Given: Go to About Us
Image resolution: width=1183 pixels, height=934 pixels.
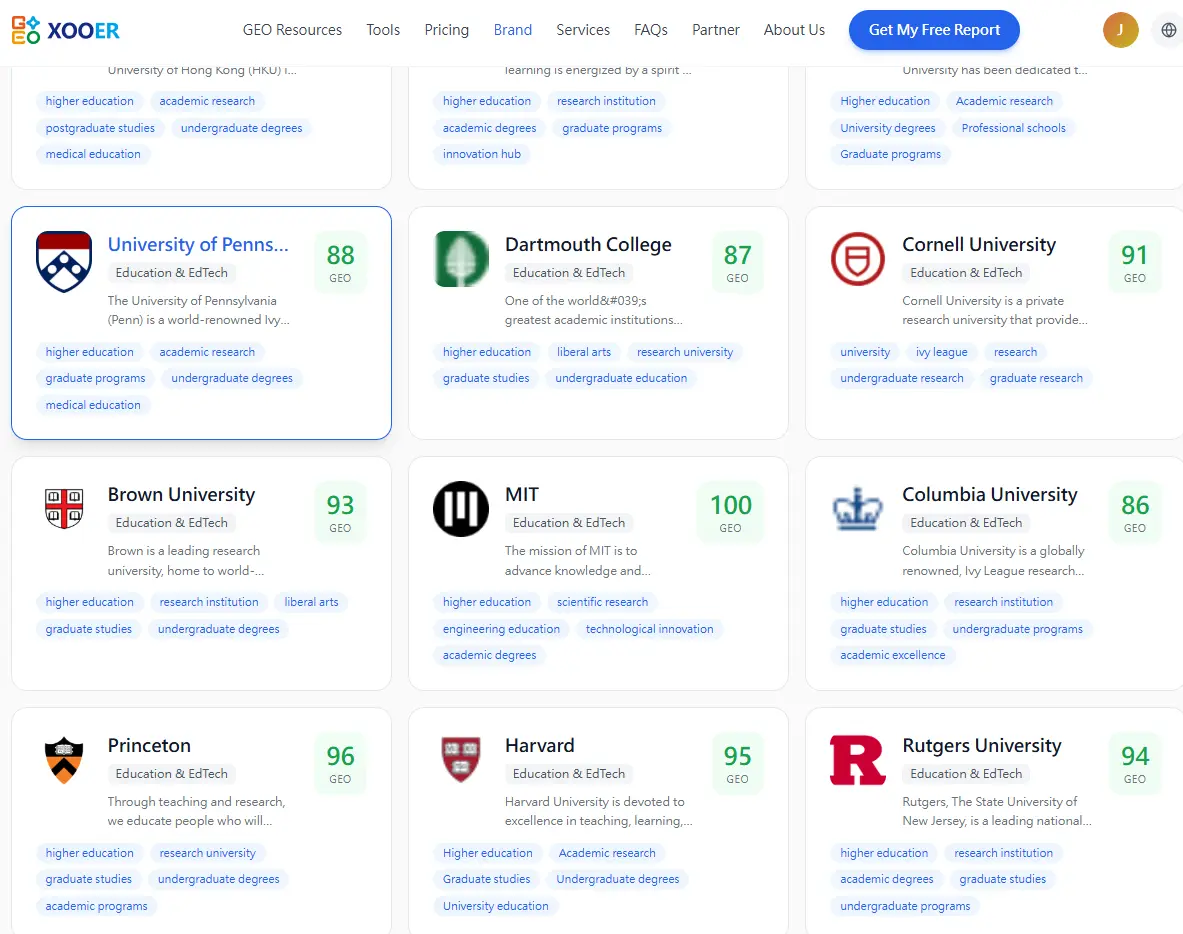Looking at the screenshot, I should click(x=794, y=30).
